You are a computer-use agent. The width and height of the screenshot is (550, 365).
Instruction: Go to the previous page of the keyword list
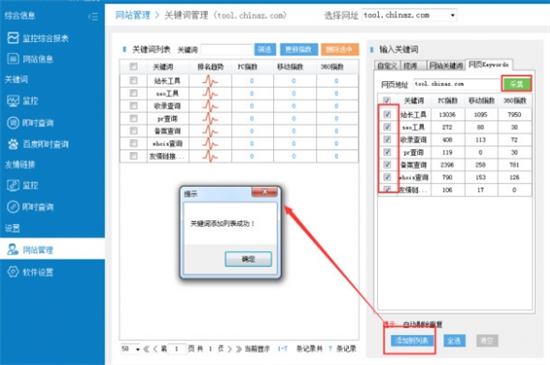[x=155, y=349]
